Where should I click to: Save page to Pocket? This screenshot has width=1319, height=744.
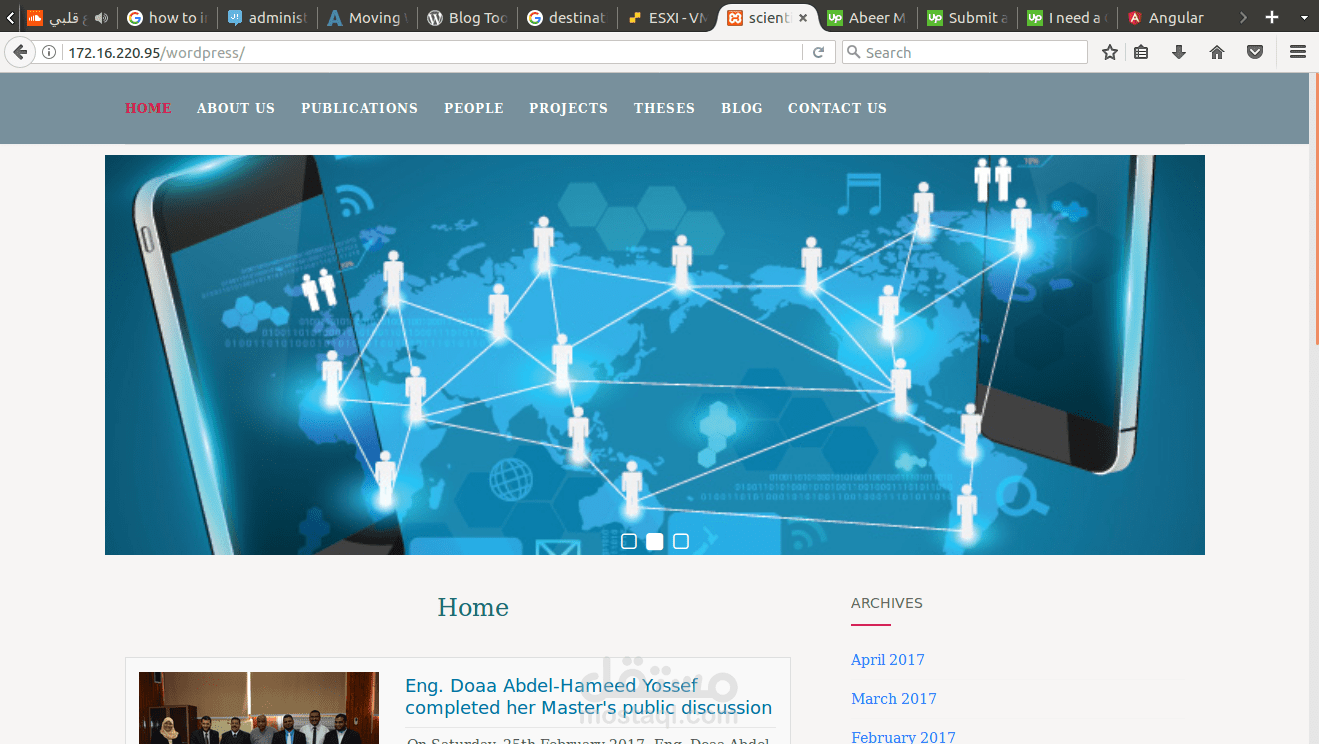1254,51
